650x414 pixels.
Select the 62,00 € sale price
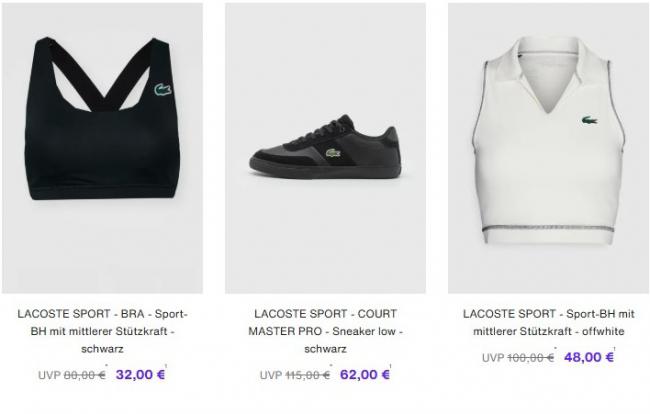click(365, 375)
